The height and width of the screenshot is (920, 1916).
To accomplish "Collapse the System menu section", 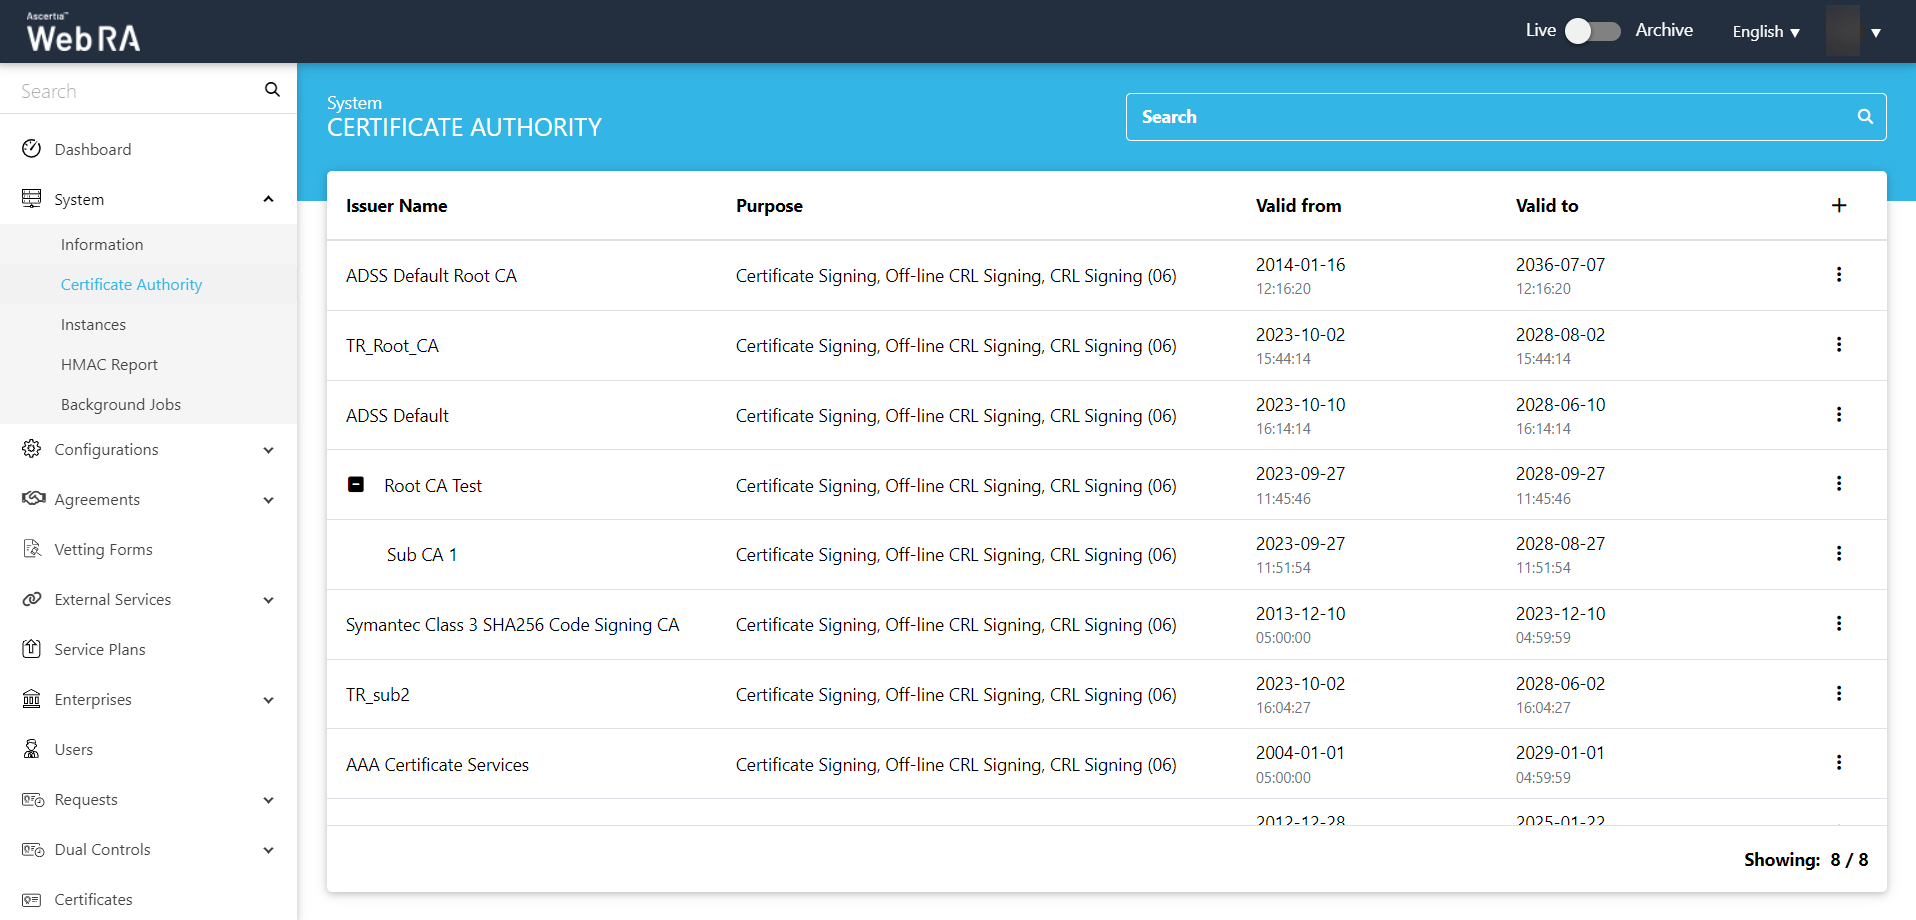I will coord(268,199).
